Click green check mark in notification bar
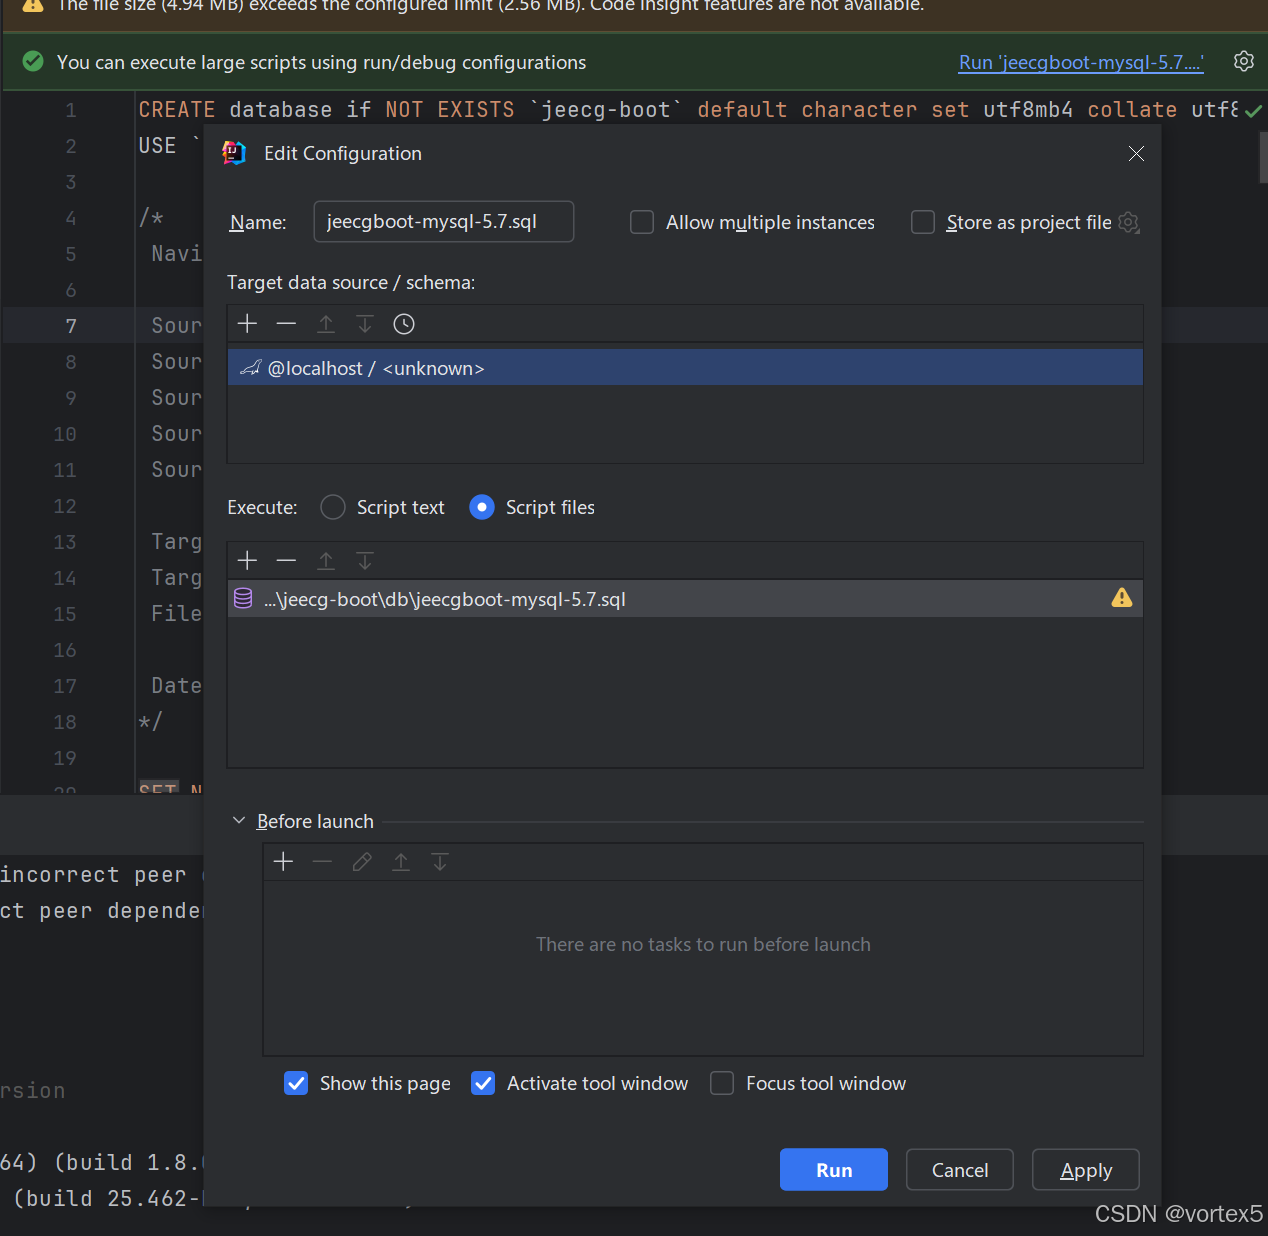Viewport: 1268px width, 1236px height. click(x=33, y=61)
